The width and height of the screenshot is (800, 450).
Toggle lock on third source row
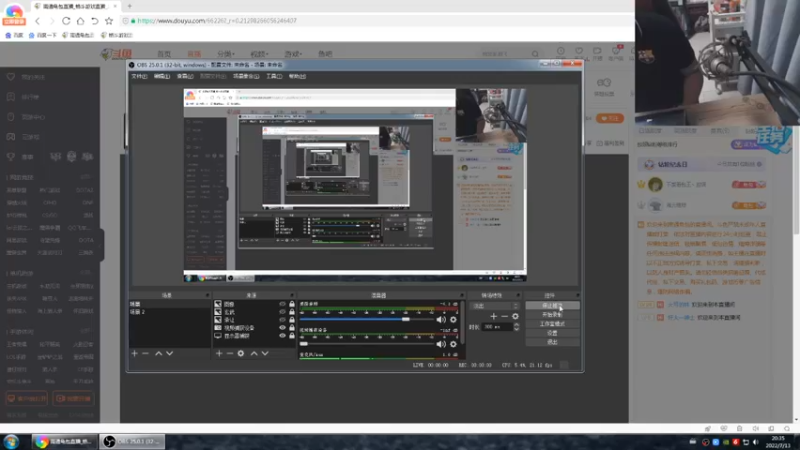click(292, 320)
